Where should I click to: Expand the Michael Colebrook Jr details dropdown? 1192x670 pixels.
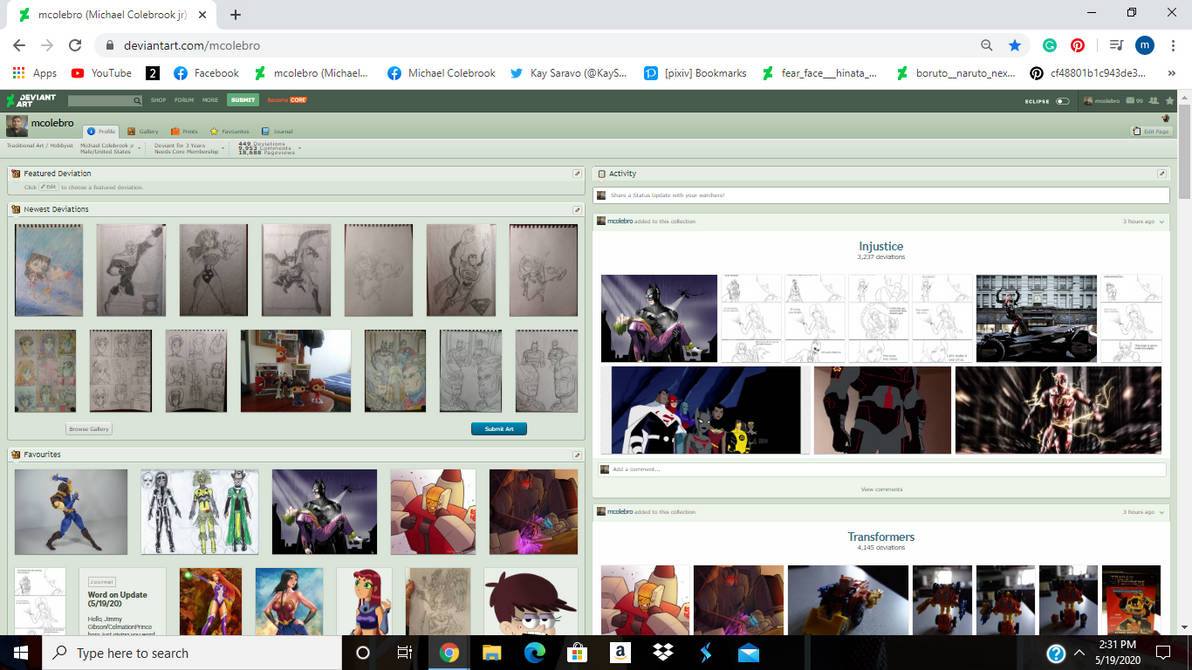[140, 148]
